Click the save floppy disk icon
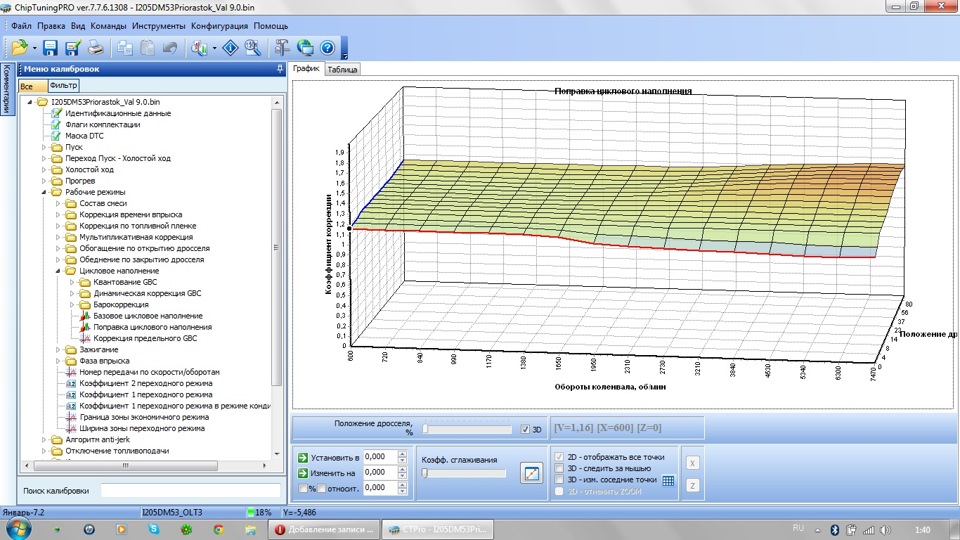 tap(50, 46)
